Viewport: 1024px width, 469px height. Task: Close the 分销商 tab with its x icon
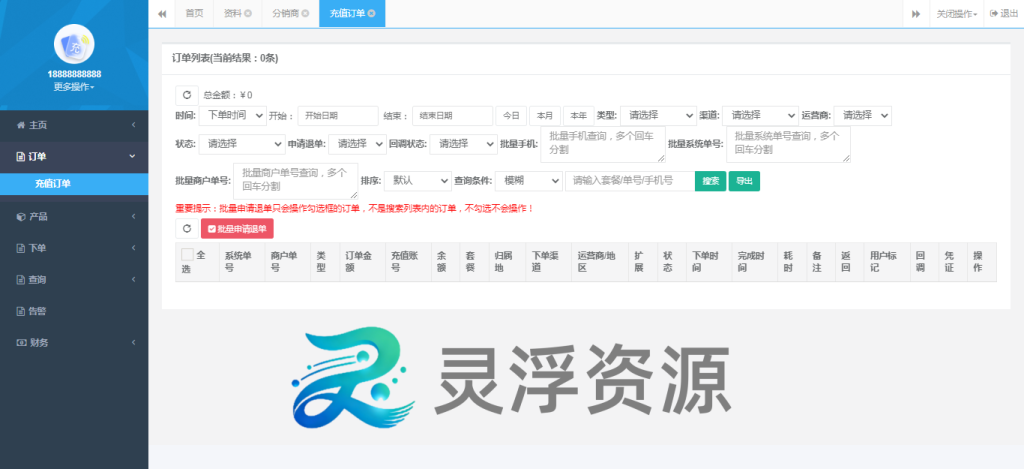click(305, 14)
